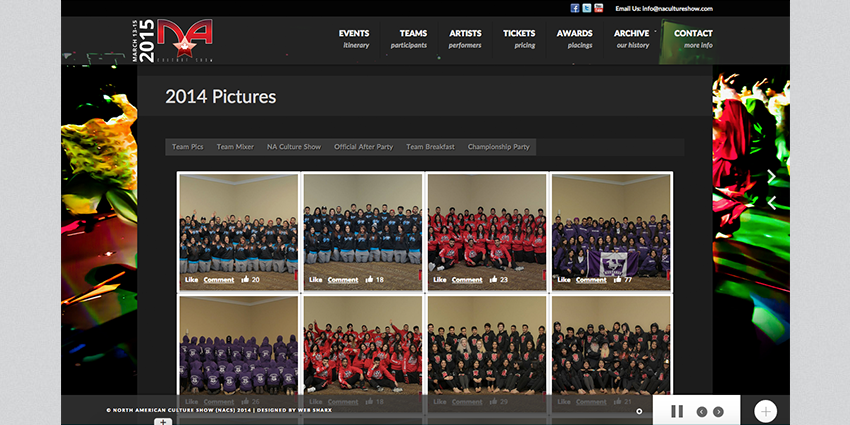This screenshot has width=850, height=425.
Task: Select the Championship Party tab
Action: pos(499,147)
